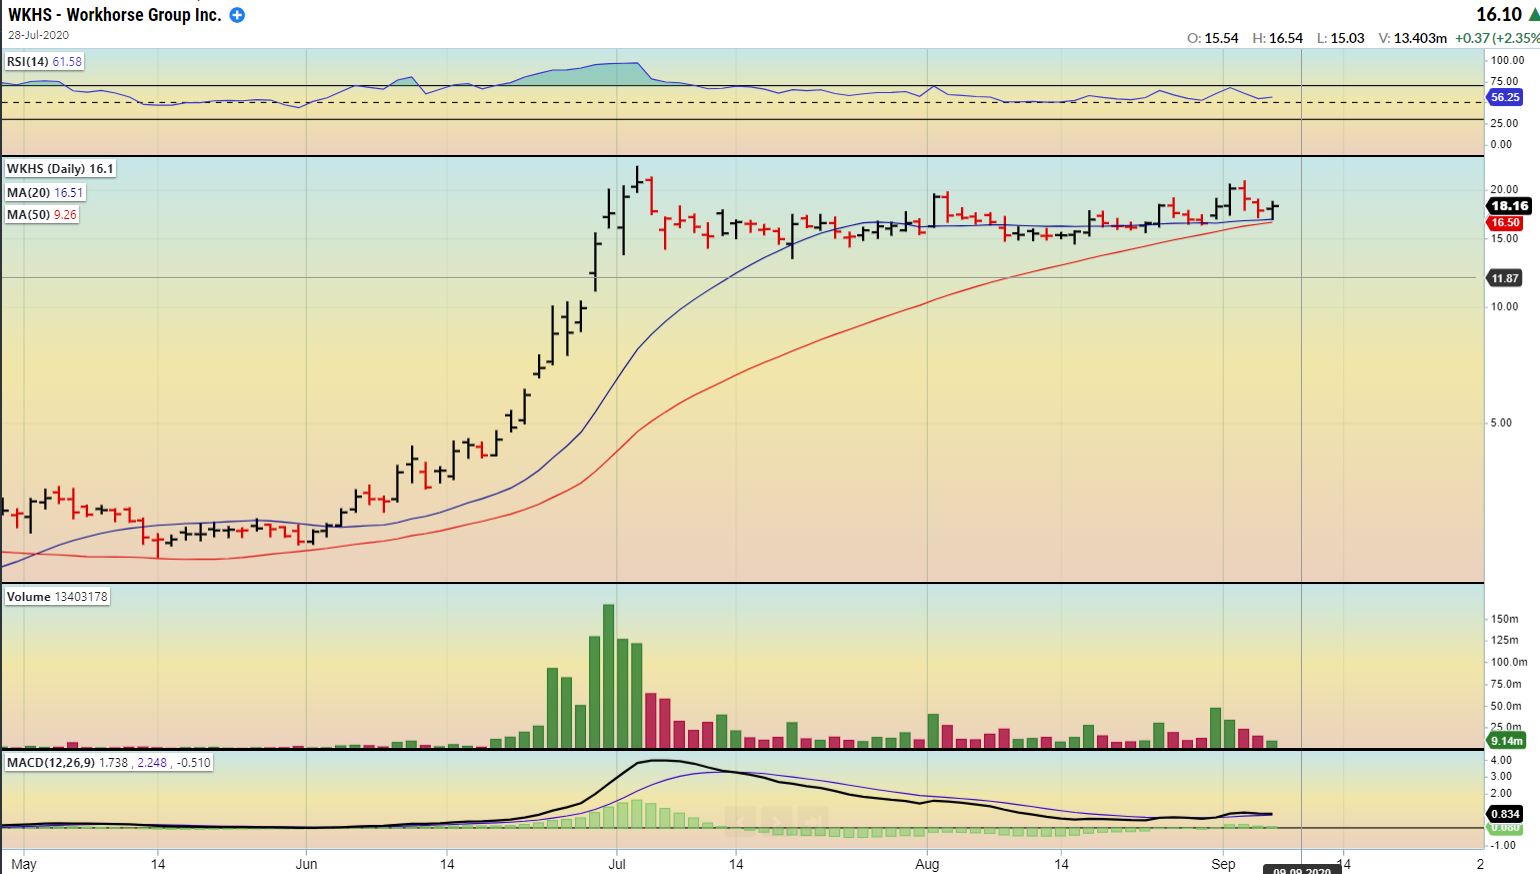This screenshot has width=1540, height=874.
Task: Click the open value O: 15.54
Action: point(1212,38)
